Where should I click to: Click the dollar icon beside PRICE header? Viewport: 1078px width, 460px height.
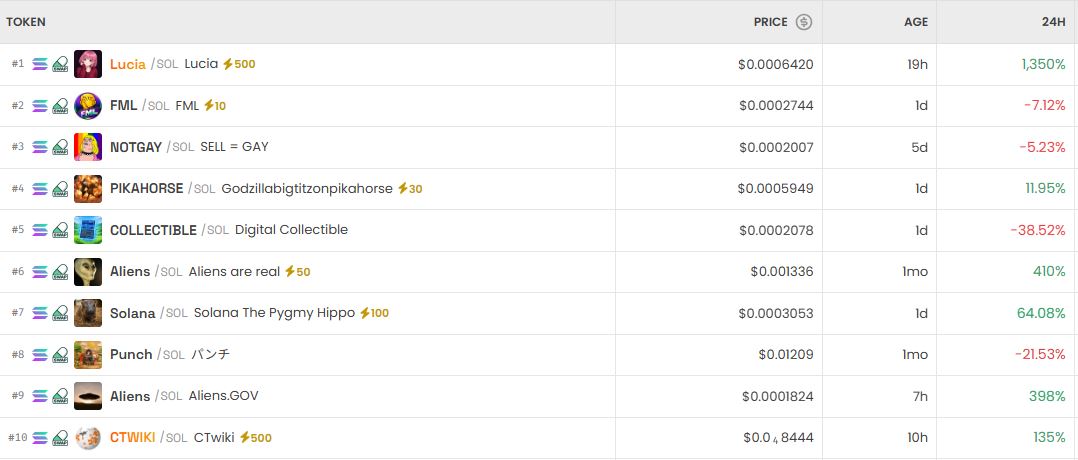click(x=804, y=22)
